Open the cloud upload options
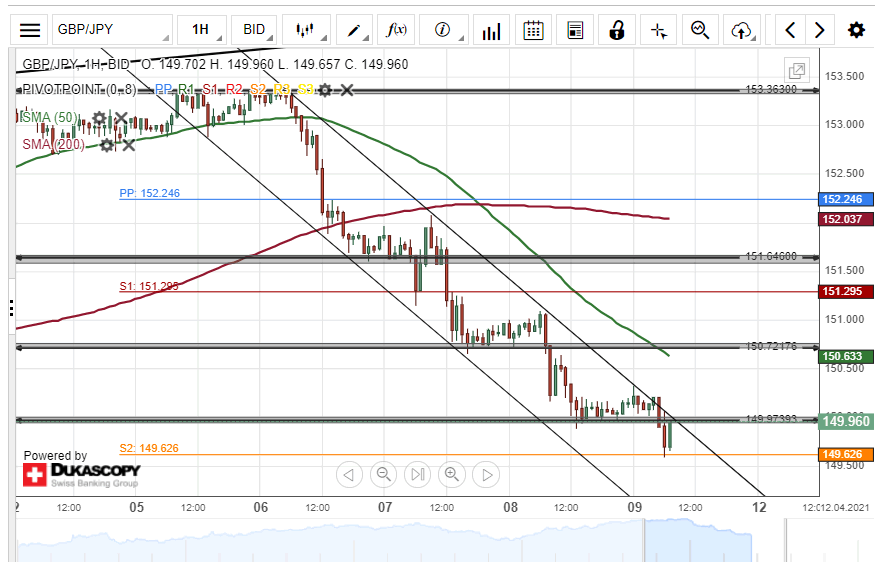 pyautogui.click(x=741, y=30)
